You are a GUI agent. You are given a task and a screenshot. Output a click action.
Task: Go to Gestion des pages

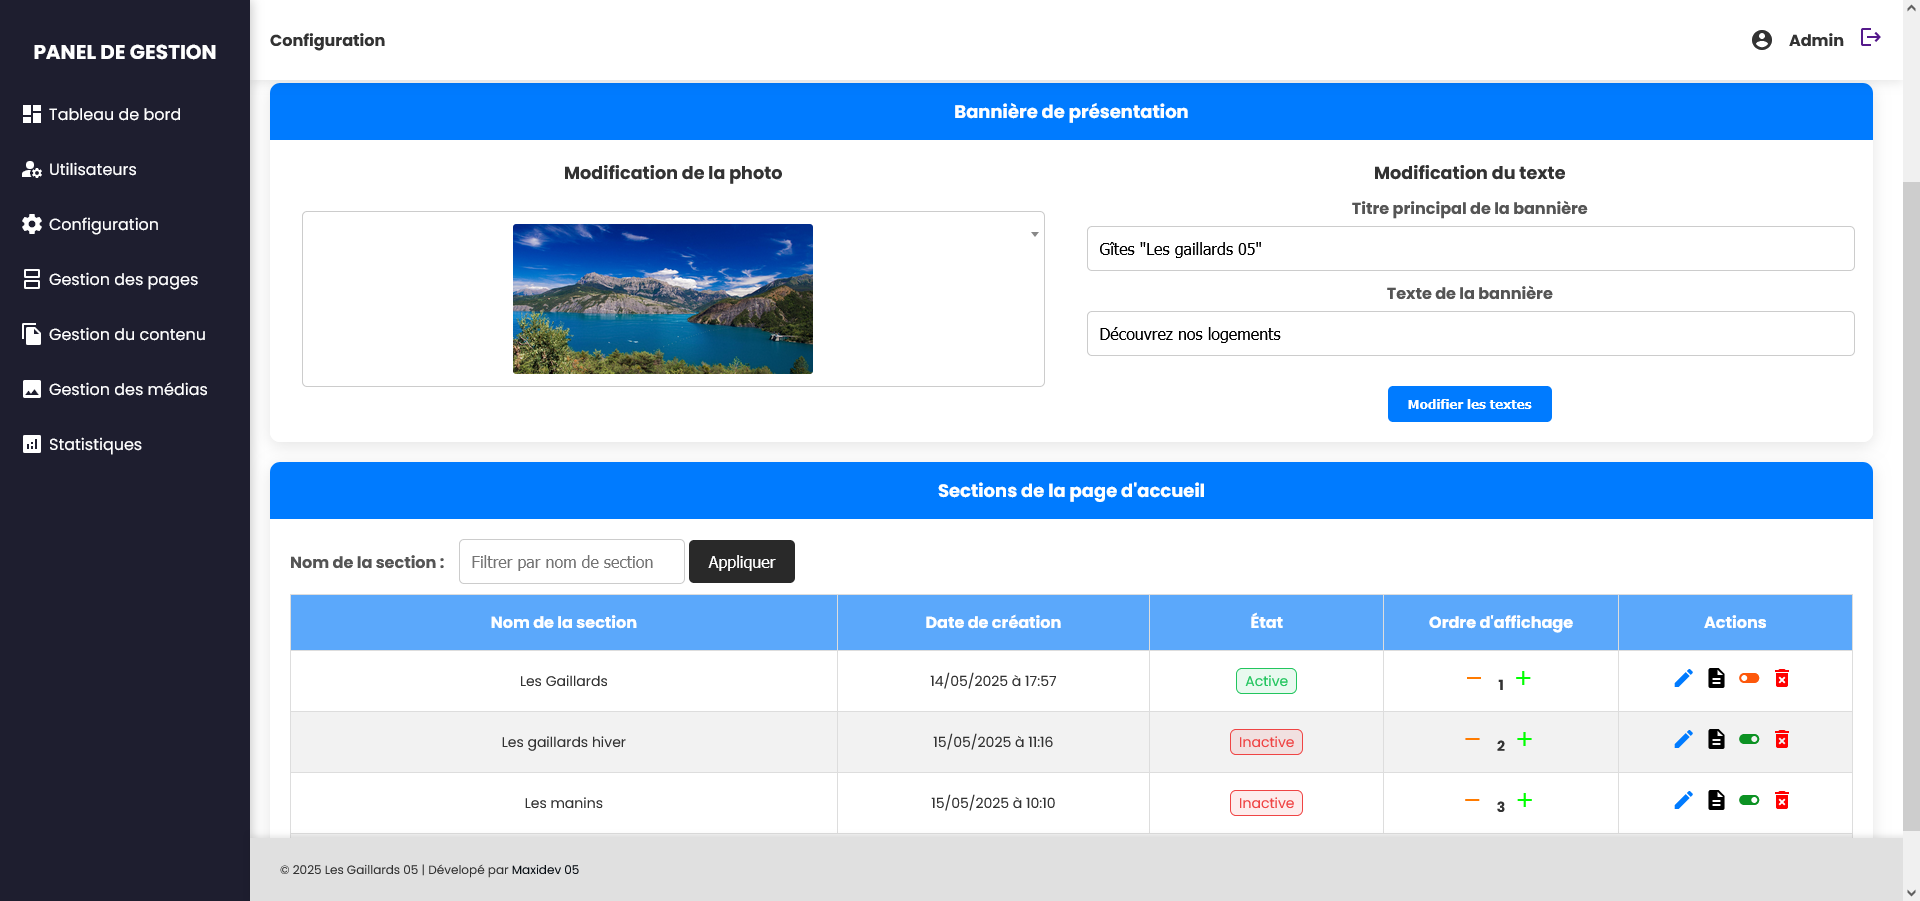point(111,279)
